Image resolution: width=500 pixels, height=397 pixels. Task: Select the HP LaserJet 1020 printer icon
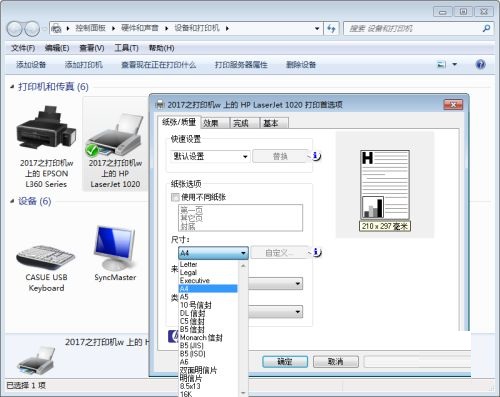115,135
